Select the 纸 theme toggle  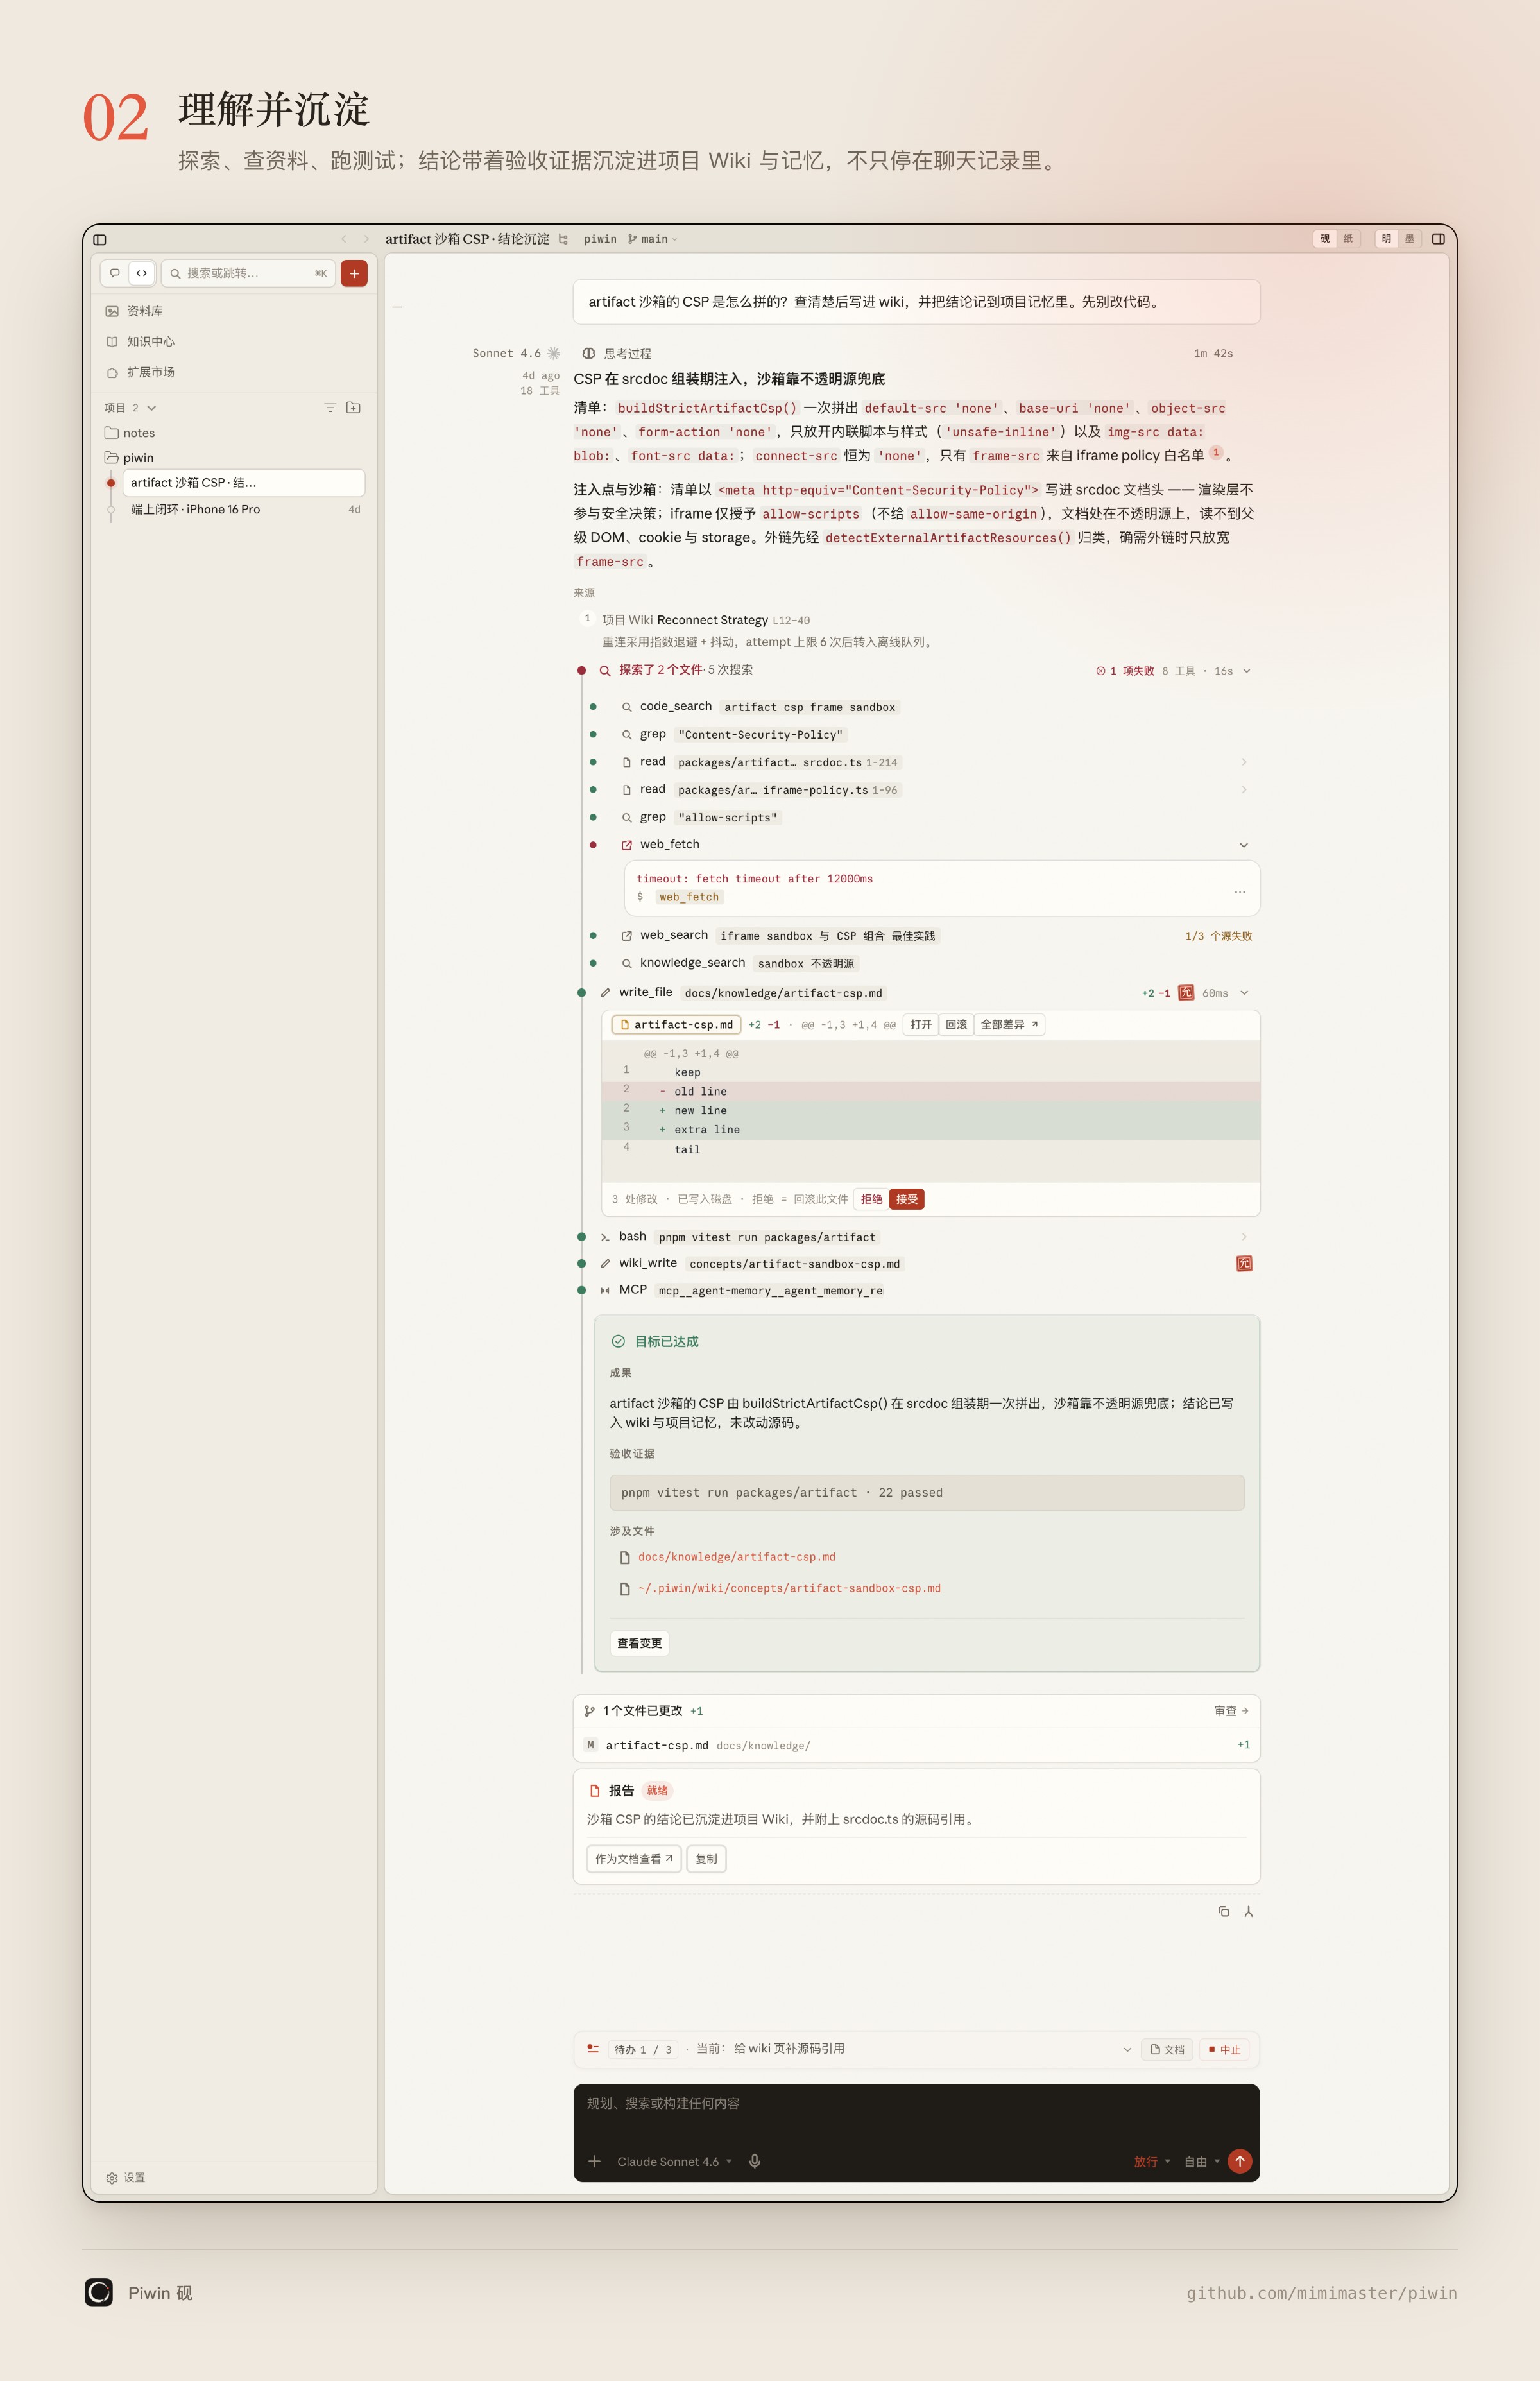tap(1348, 239)
